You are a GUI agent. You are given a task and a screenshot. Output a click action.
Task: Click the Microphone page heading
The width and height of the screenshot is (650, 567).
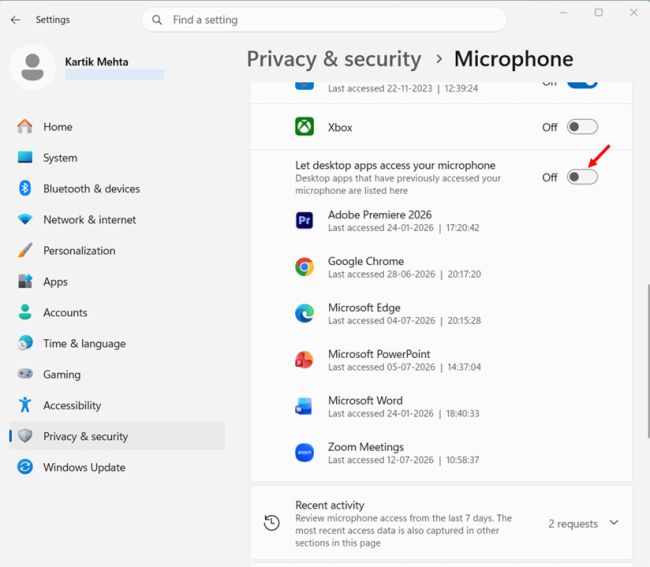514,59
